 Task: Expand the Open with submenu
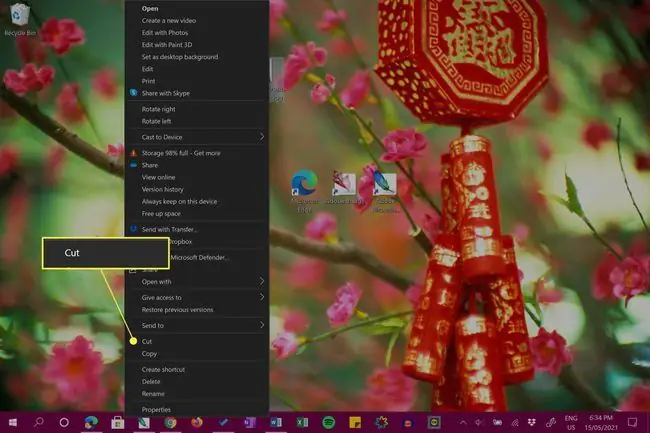pyautogui.click(x=197, y=282)
